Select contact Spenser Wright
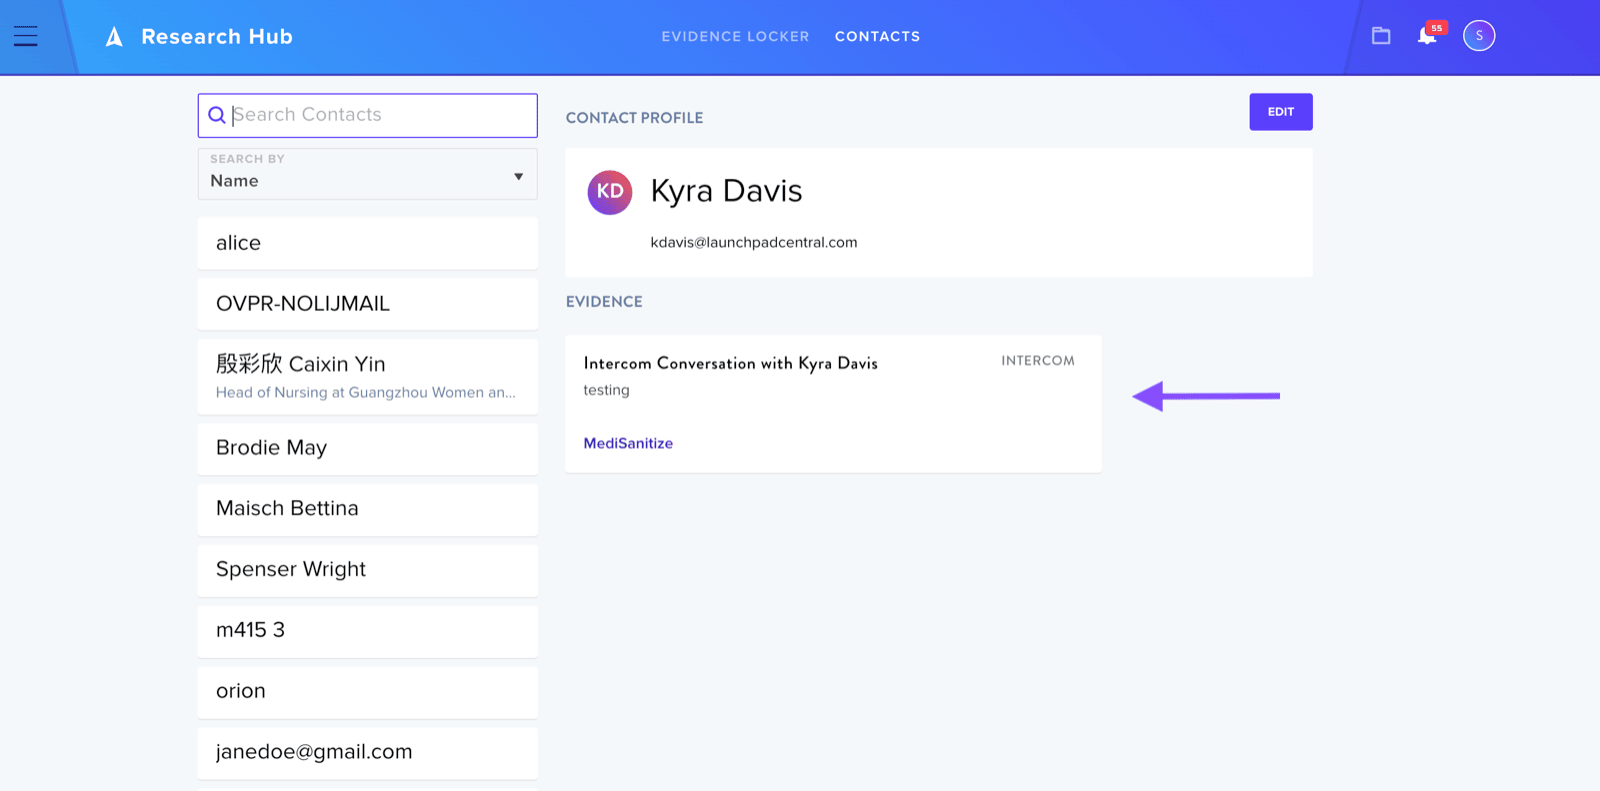Screen dimensions: 1600x791 (367, 570)
